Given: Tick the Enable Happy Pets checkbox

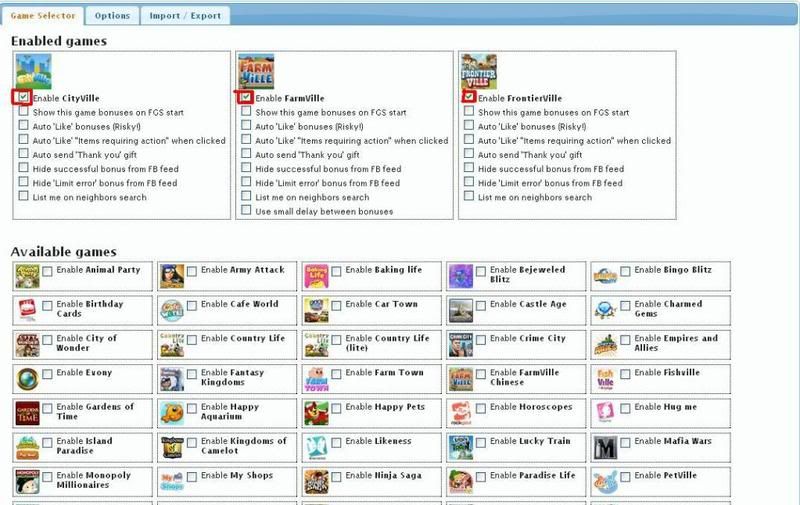Looking at the screenshot, I should pyautogui.click(x=336, y=408).
